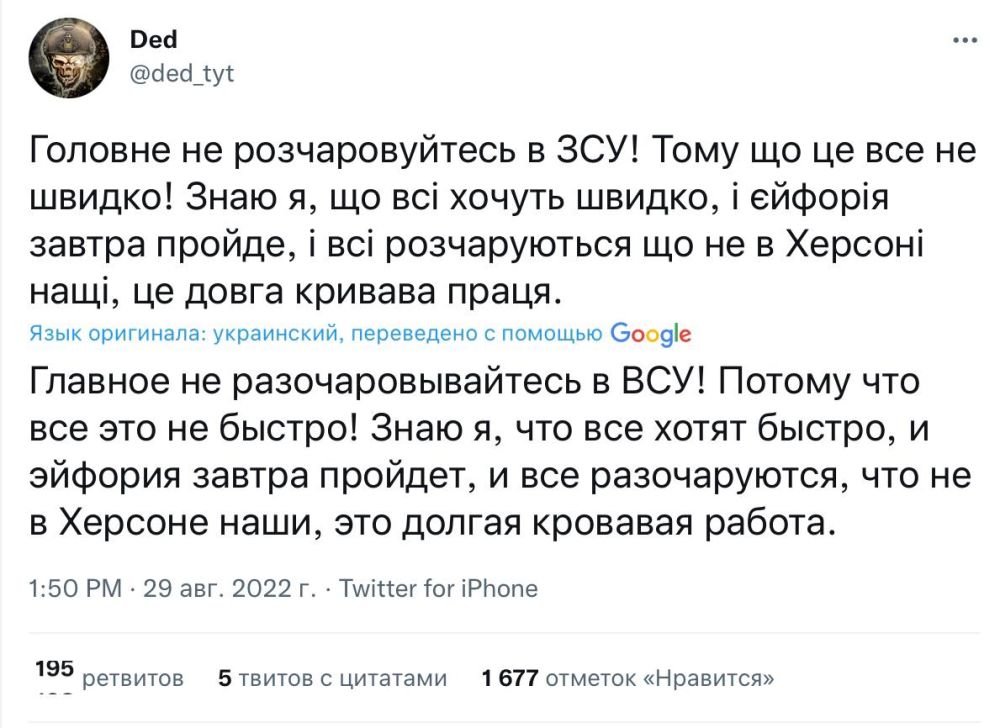Open Ded's skull profile avatar
The image size is (1000, 728).
(x=67, y=57)
